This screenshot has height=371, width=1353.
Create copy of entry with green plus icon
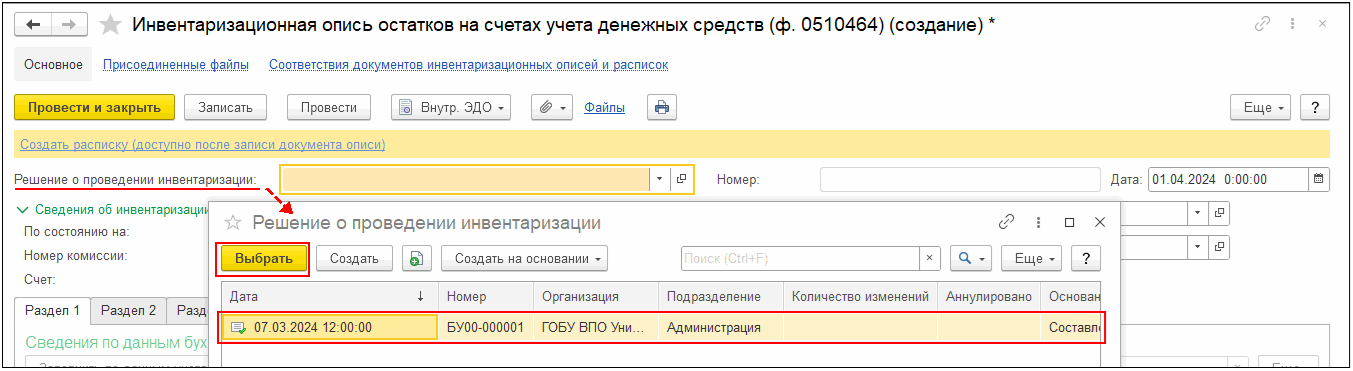(417, 258)
